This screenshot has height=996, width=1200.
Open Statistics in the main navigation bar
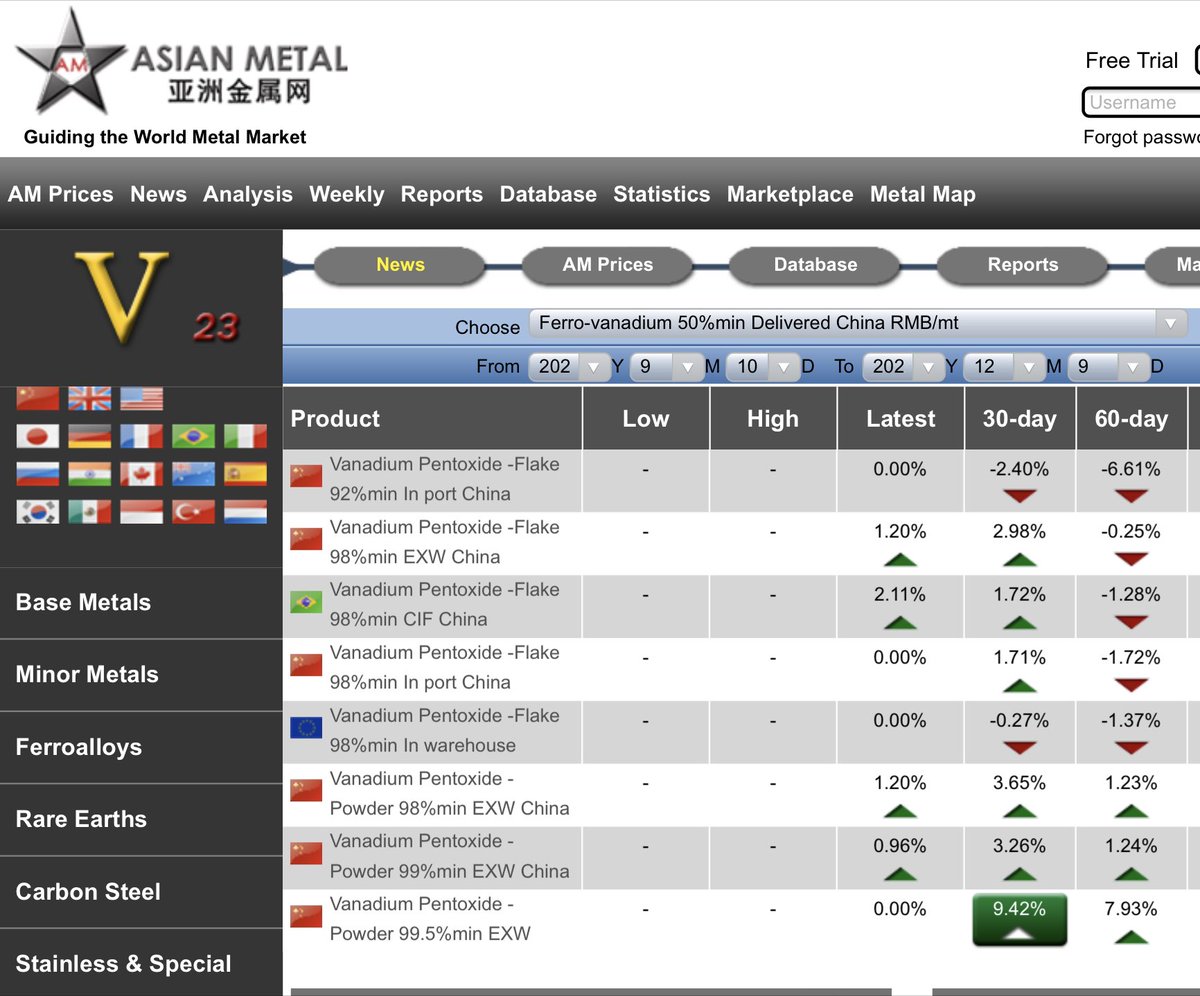pos(662,195)
